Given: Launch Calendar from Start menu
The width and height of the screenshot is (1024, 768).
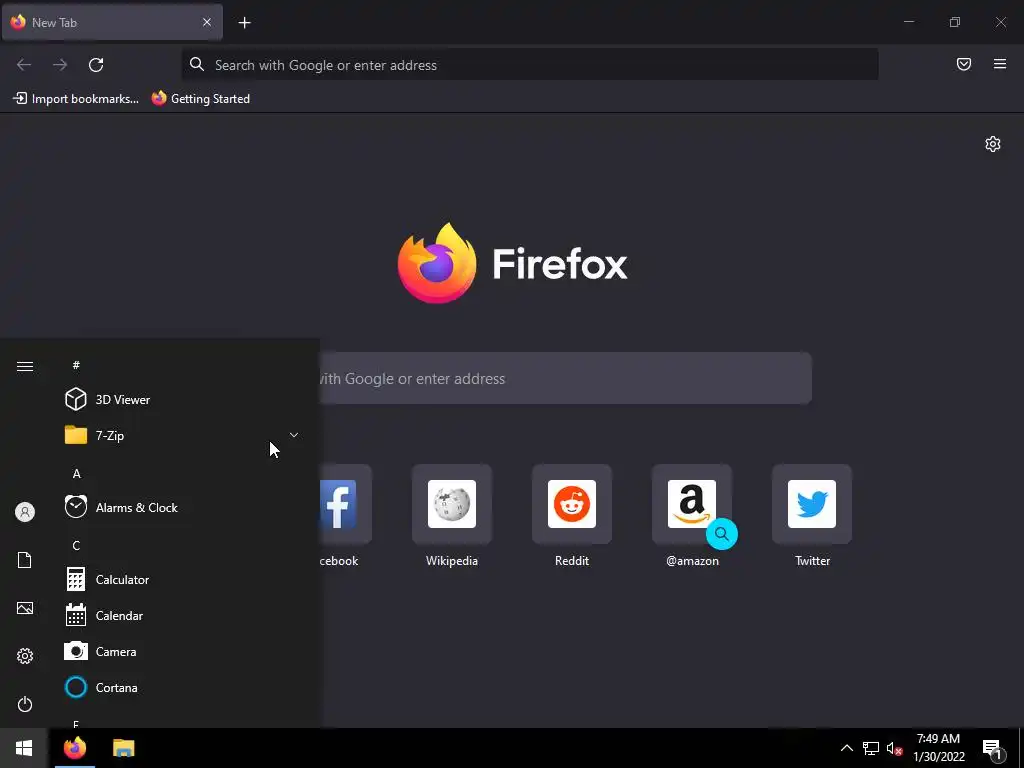Looking at the screenshot, I should point(183,615).
